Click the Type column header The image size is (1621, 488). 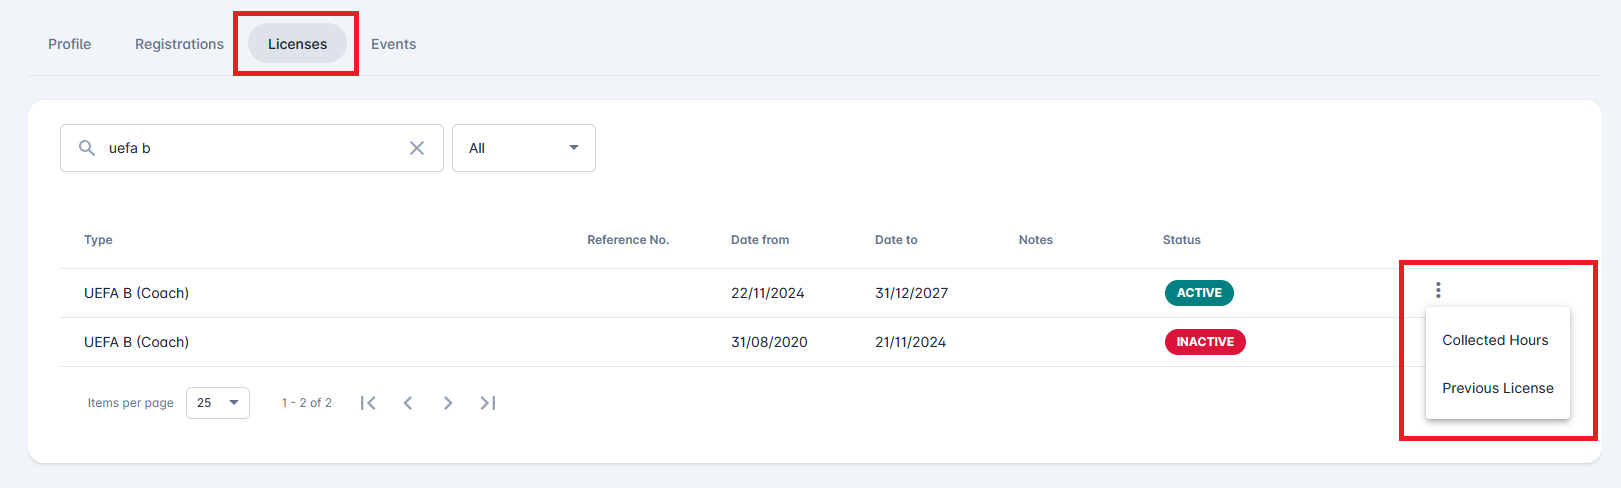[98, 240]
